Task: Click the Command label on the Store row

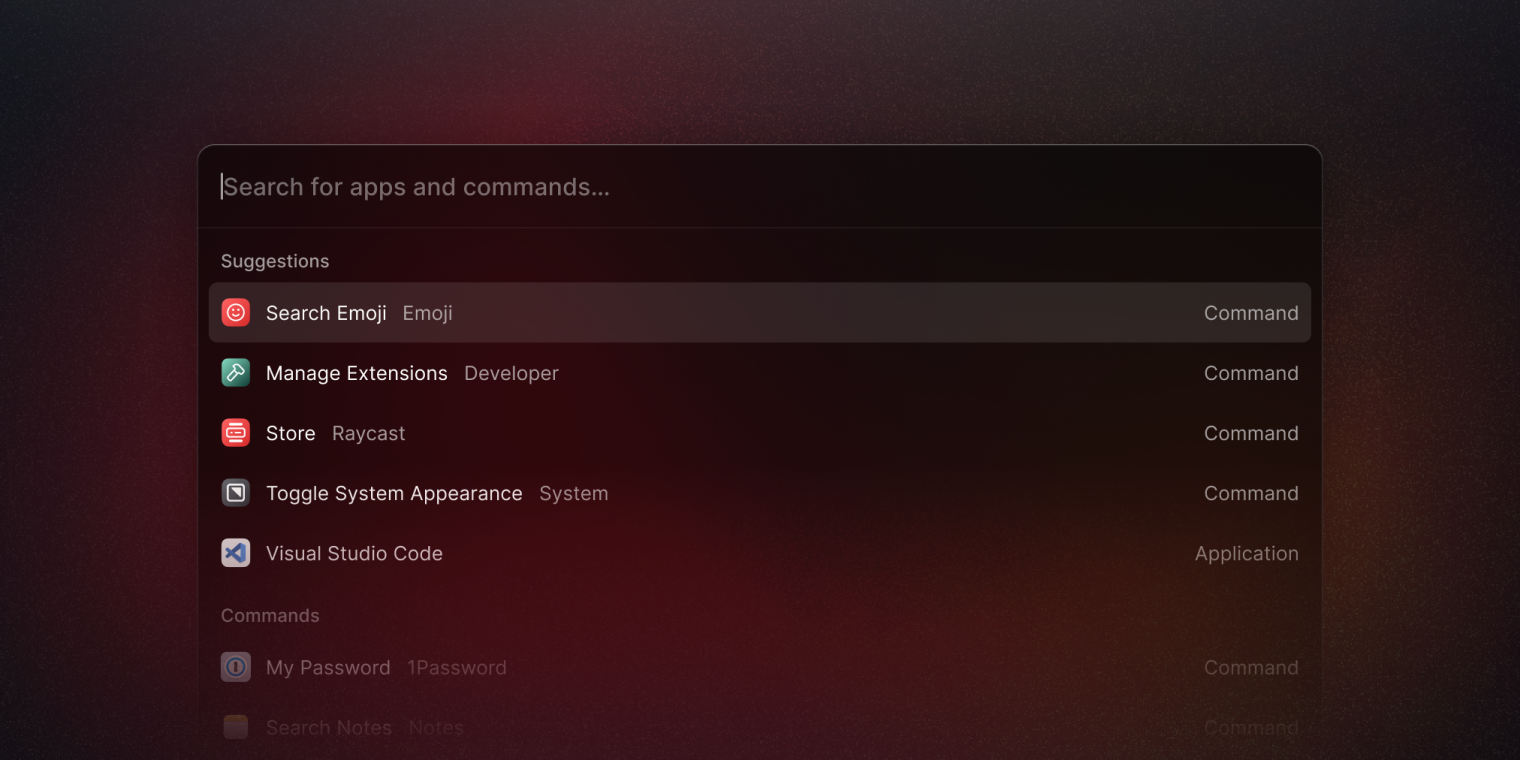Action: click(1250, 433)
